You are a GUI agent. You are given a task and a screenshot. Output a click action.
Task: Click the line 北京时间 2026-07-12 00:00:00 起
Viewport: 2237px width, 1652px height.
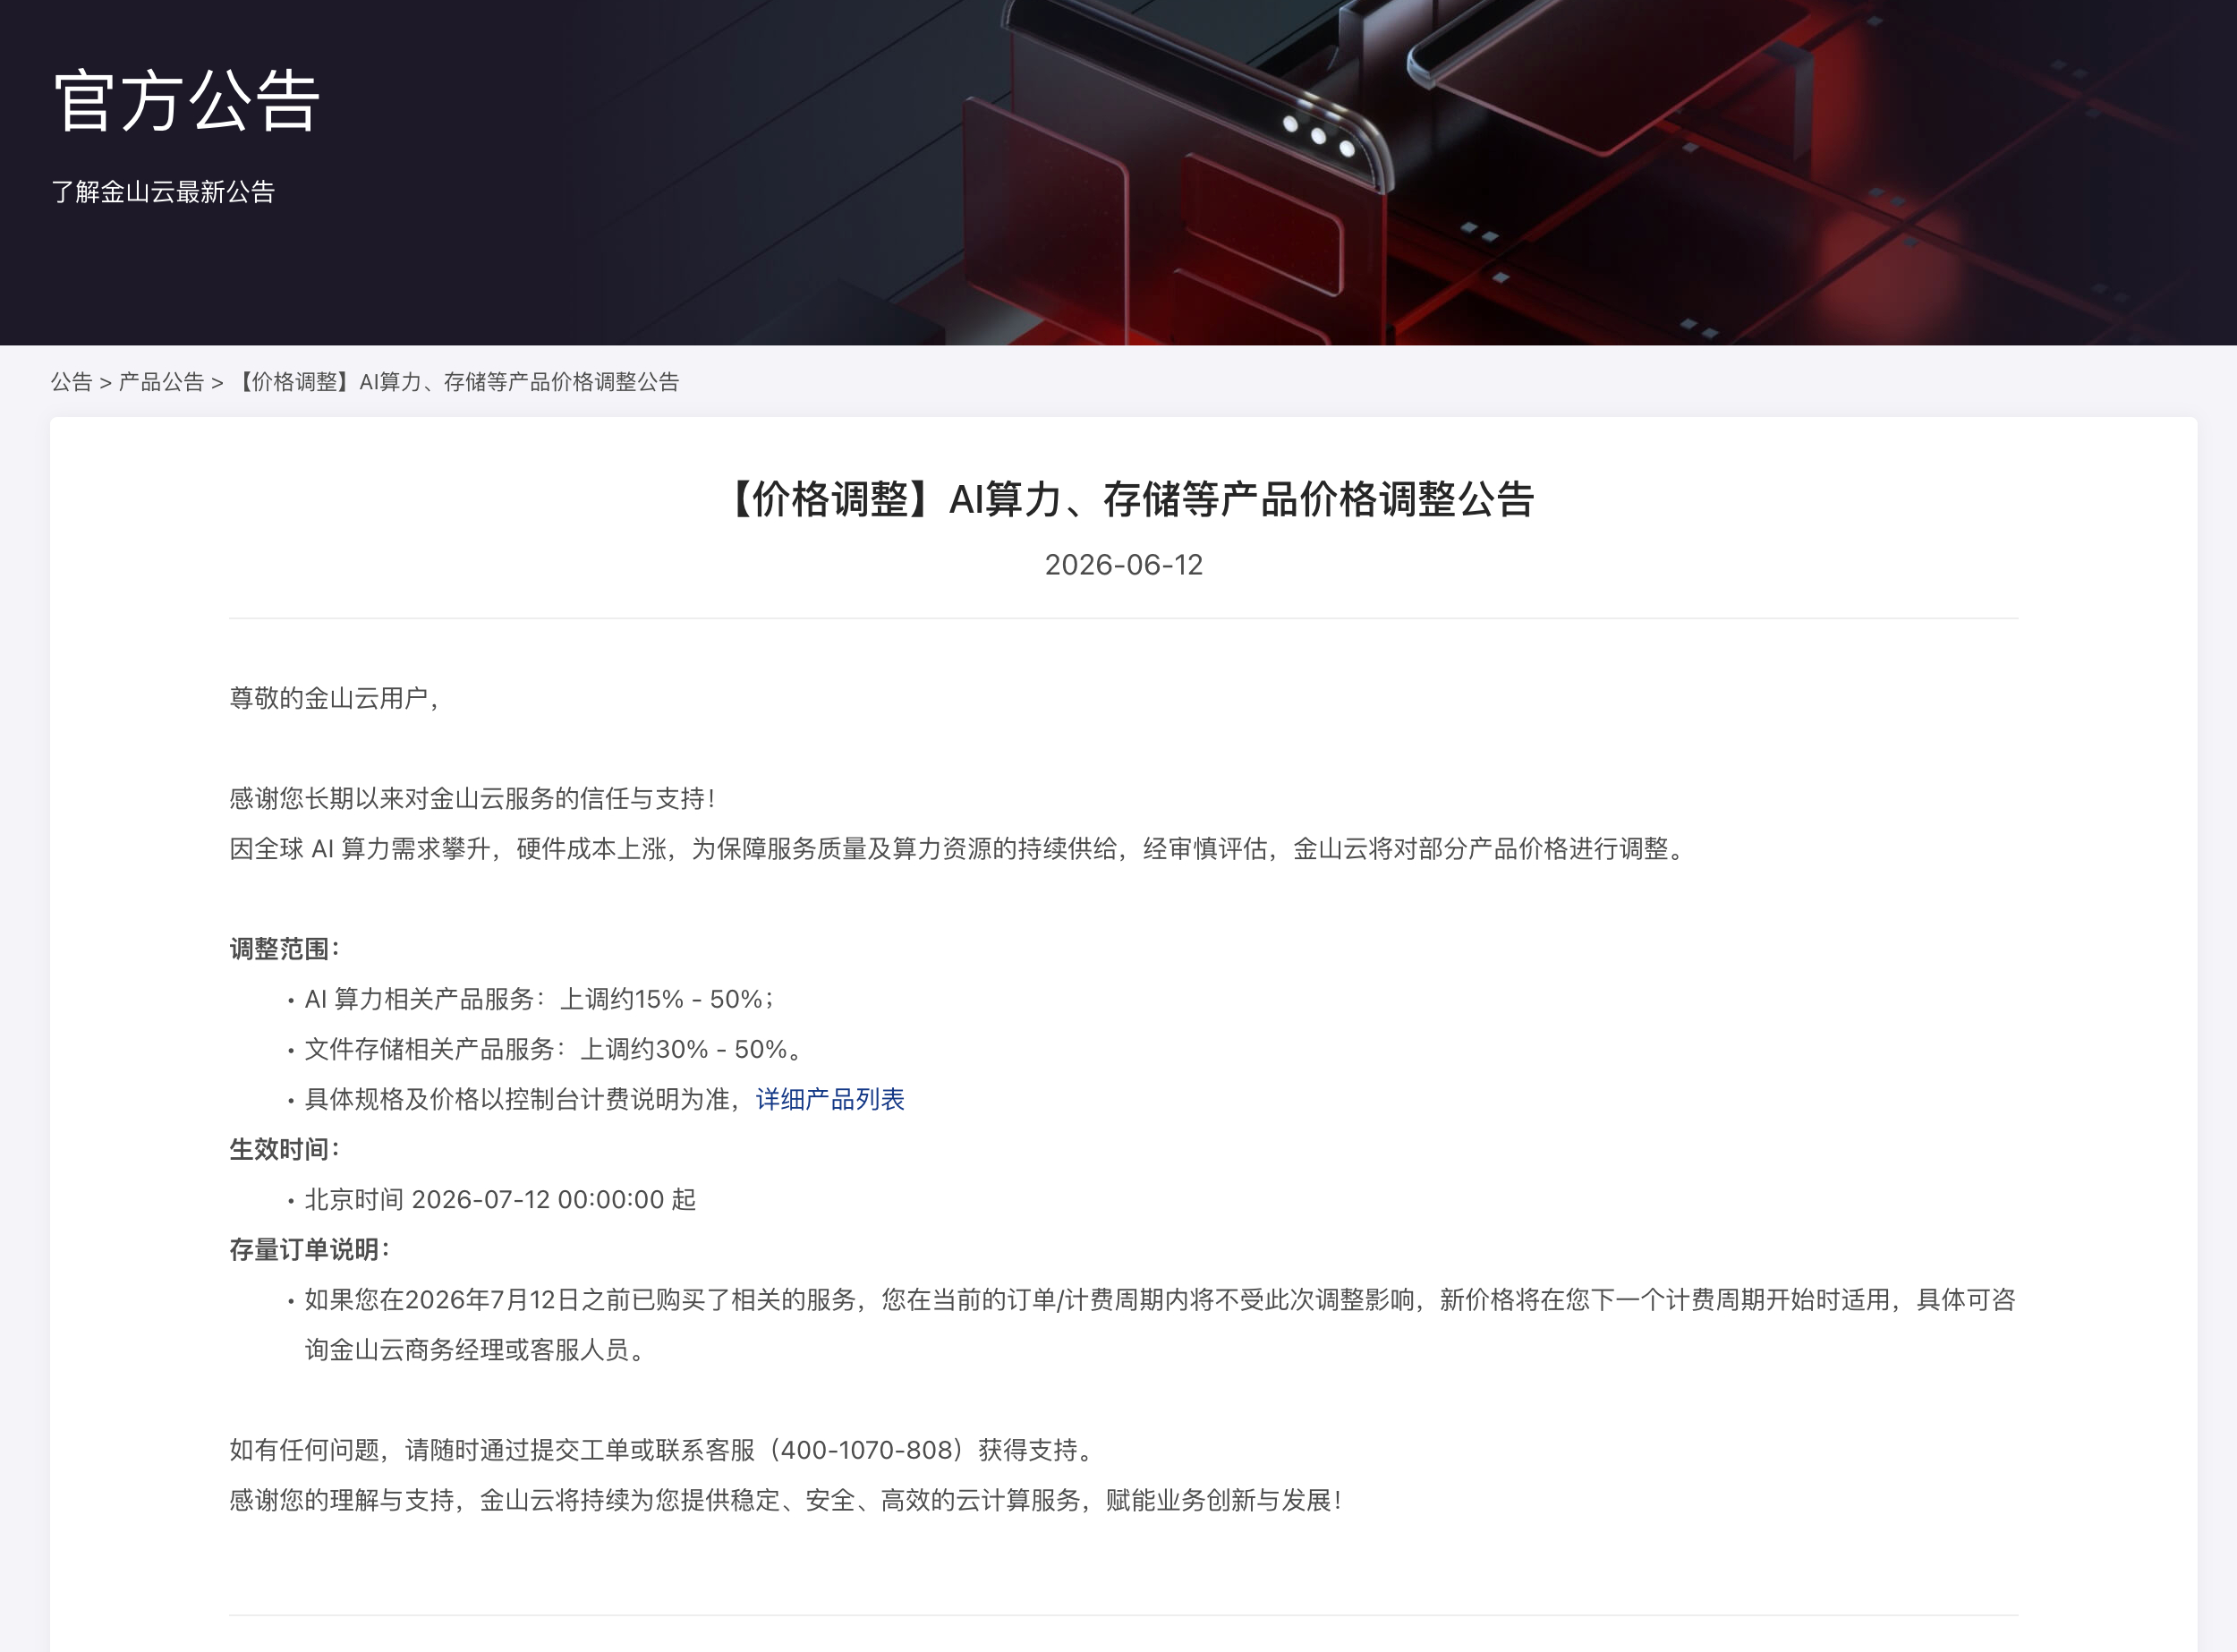(500, 1199)
